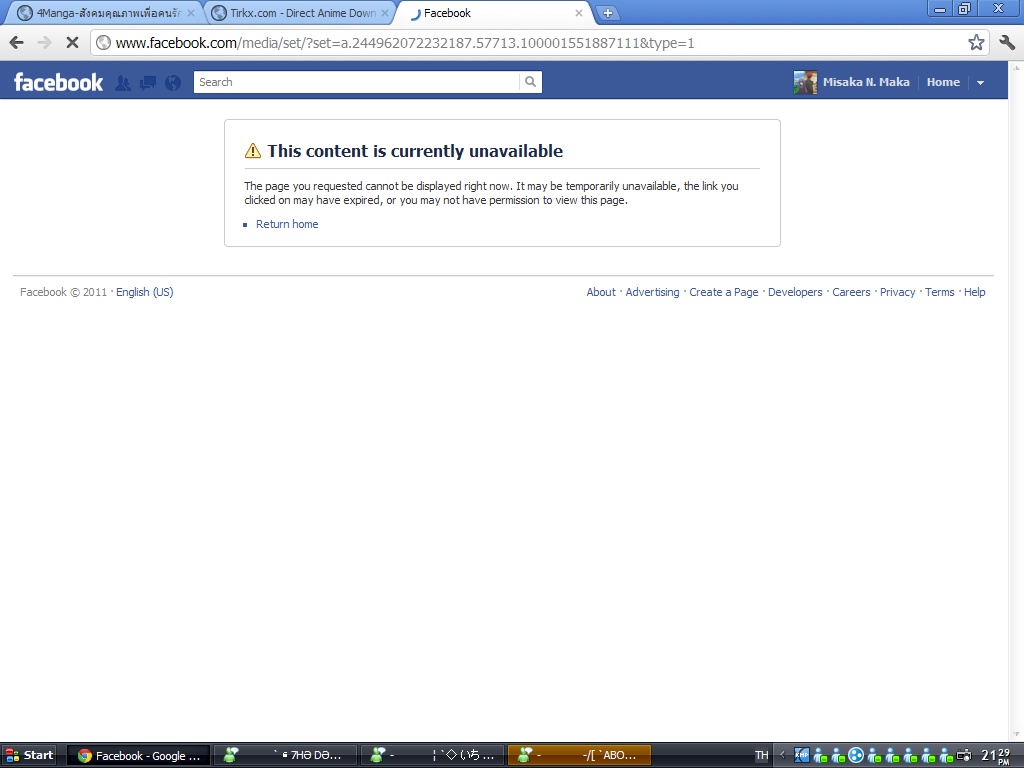Open the account dropdown arrow next to Home
Screen dimensions: 1024x768
point(980,83)
